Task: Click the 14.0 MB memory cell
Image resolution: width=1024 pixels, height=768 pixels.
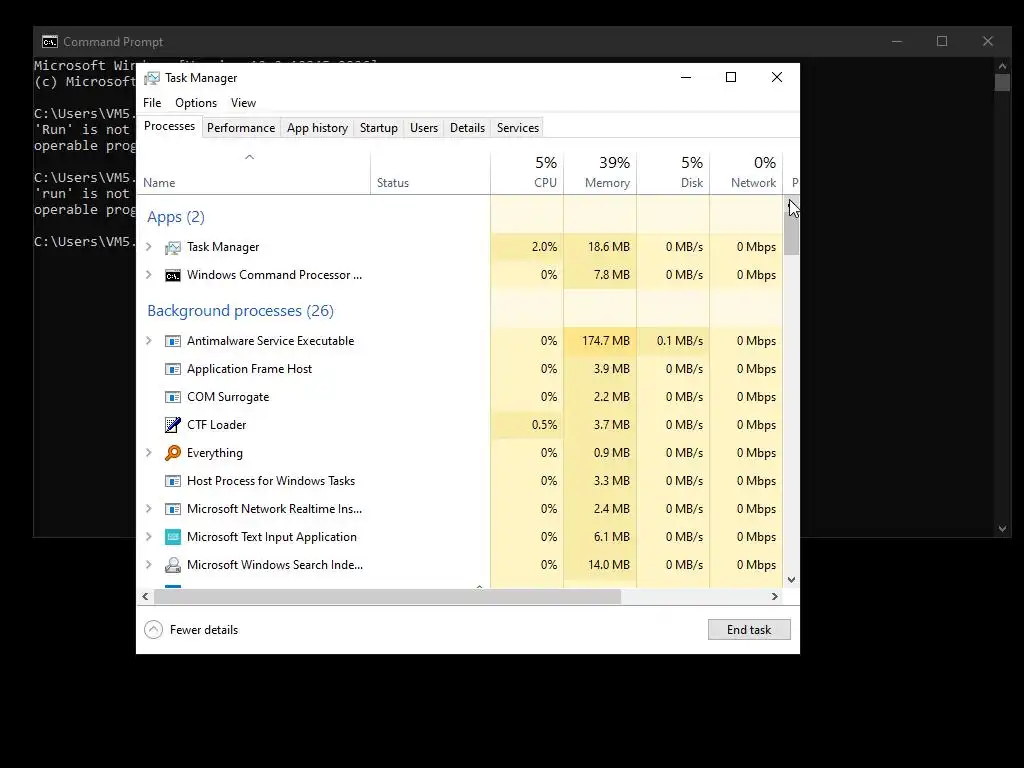Action: (600, 565)
